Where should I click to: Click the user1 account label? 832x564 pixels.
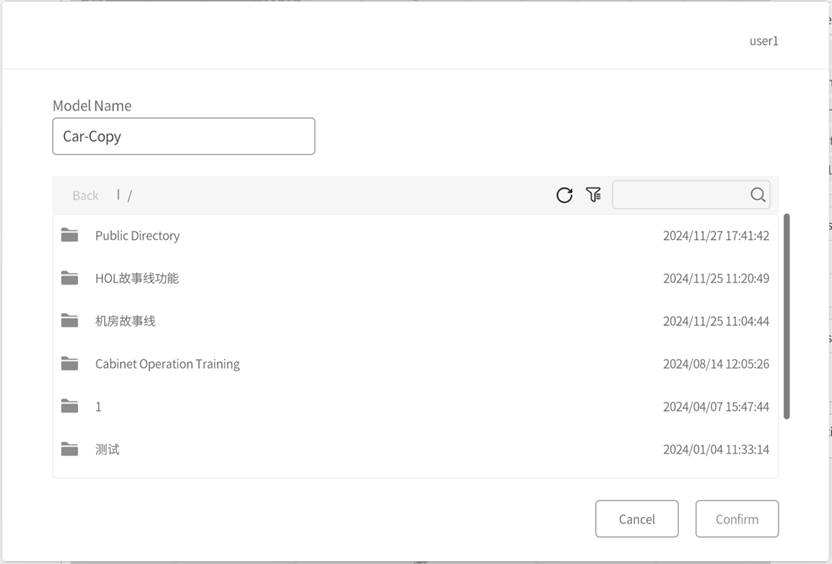[x=763, y=41]
